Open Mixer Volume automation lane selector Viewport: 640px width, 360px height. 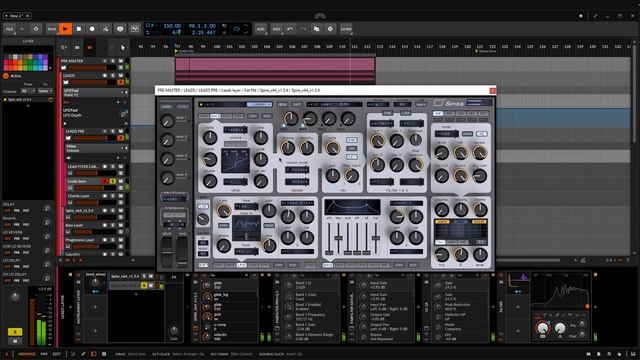[x=96, y=148]
